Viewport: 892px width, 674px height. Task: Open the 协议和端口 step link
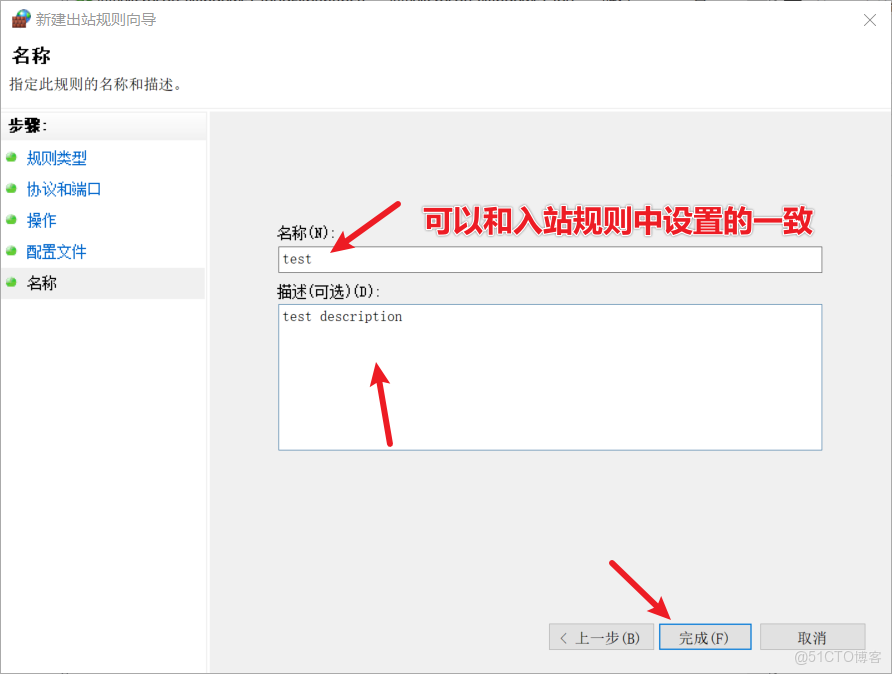64,189
